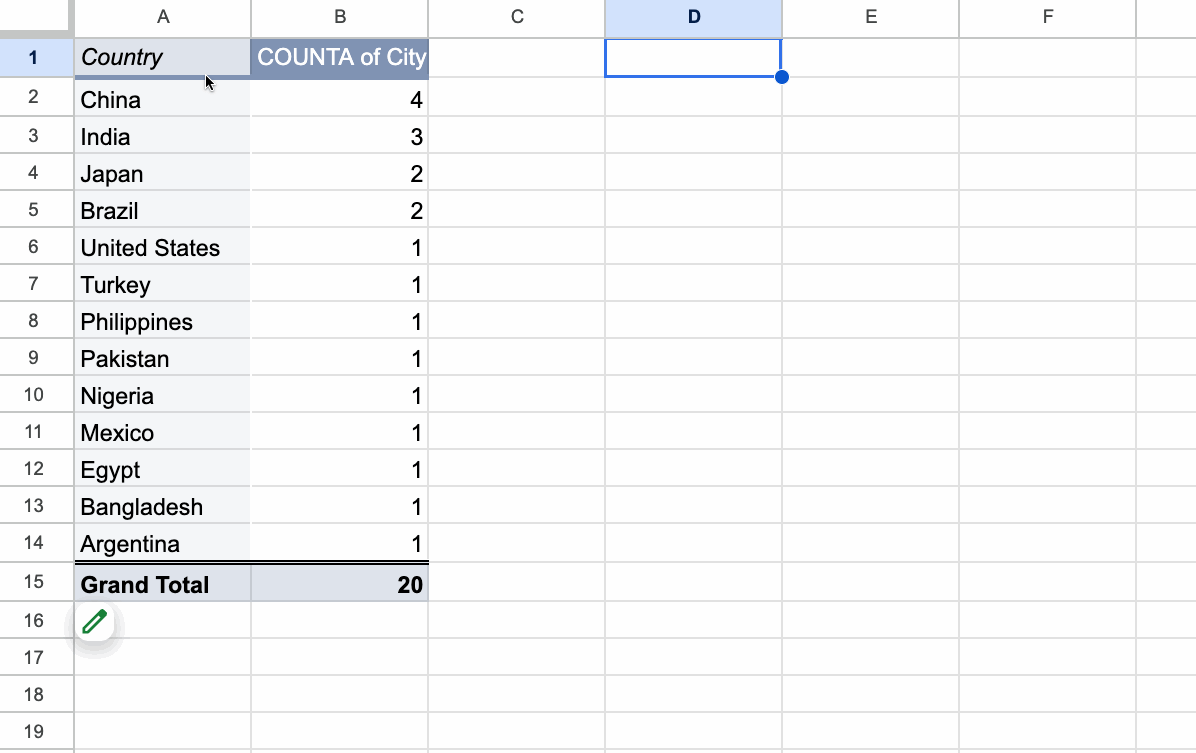Viewport: 1196px width, 753px height.
Task: Click the active cell D1
Action: click(x=693, y=58)
